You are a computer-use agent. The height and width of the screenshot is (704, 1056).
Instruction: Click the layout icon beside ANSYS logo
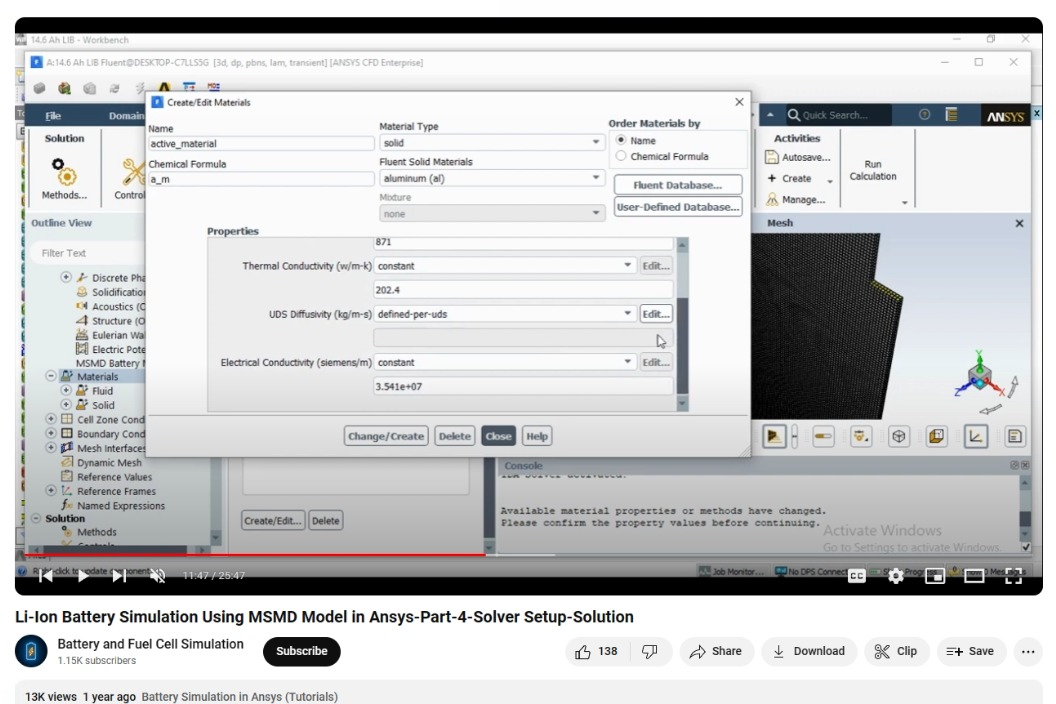coord(952,115)
